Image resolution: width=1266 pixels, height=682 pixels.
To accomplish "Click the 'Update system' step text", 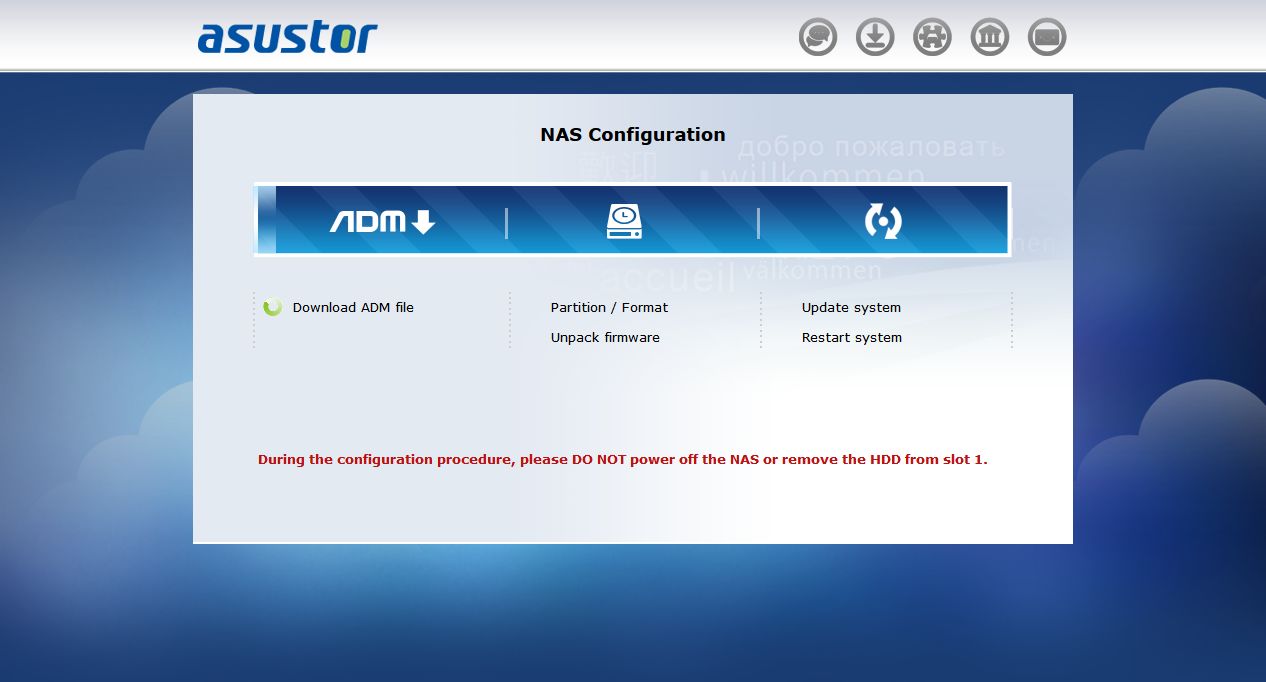I will tap(851, 307).
